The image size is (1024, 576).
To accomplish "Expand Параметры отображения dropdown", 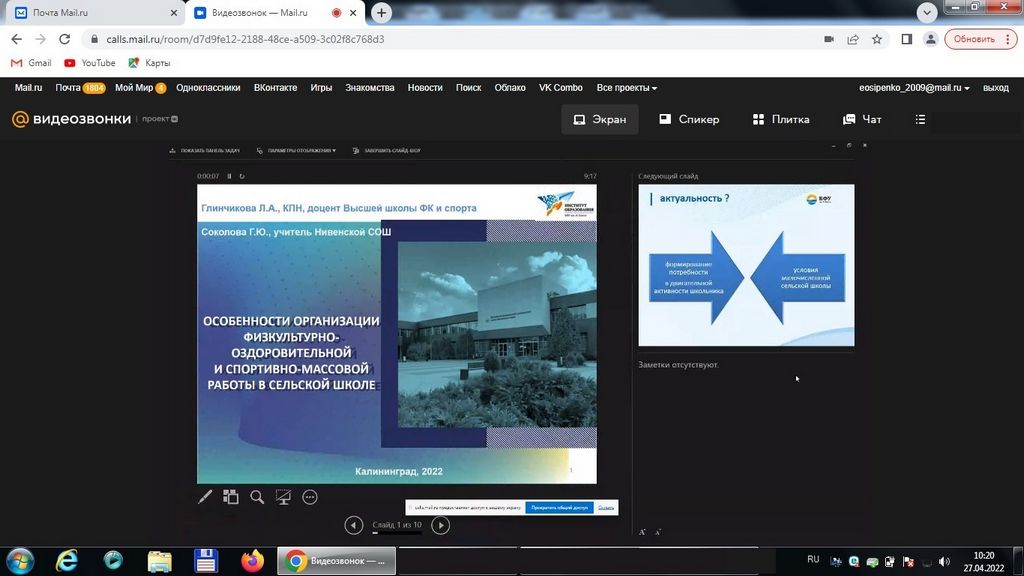I will point(299,151).
